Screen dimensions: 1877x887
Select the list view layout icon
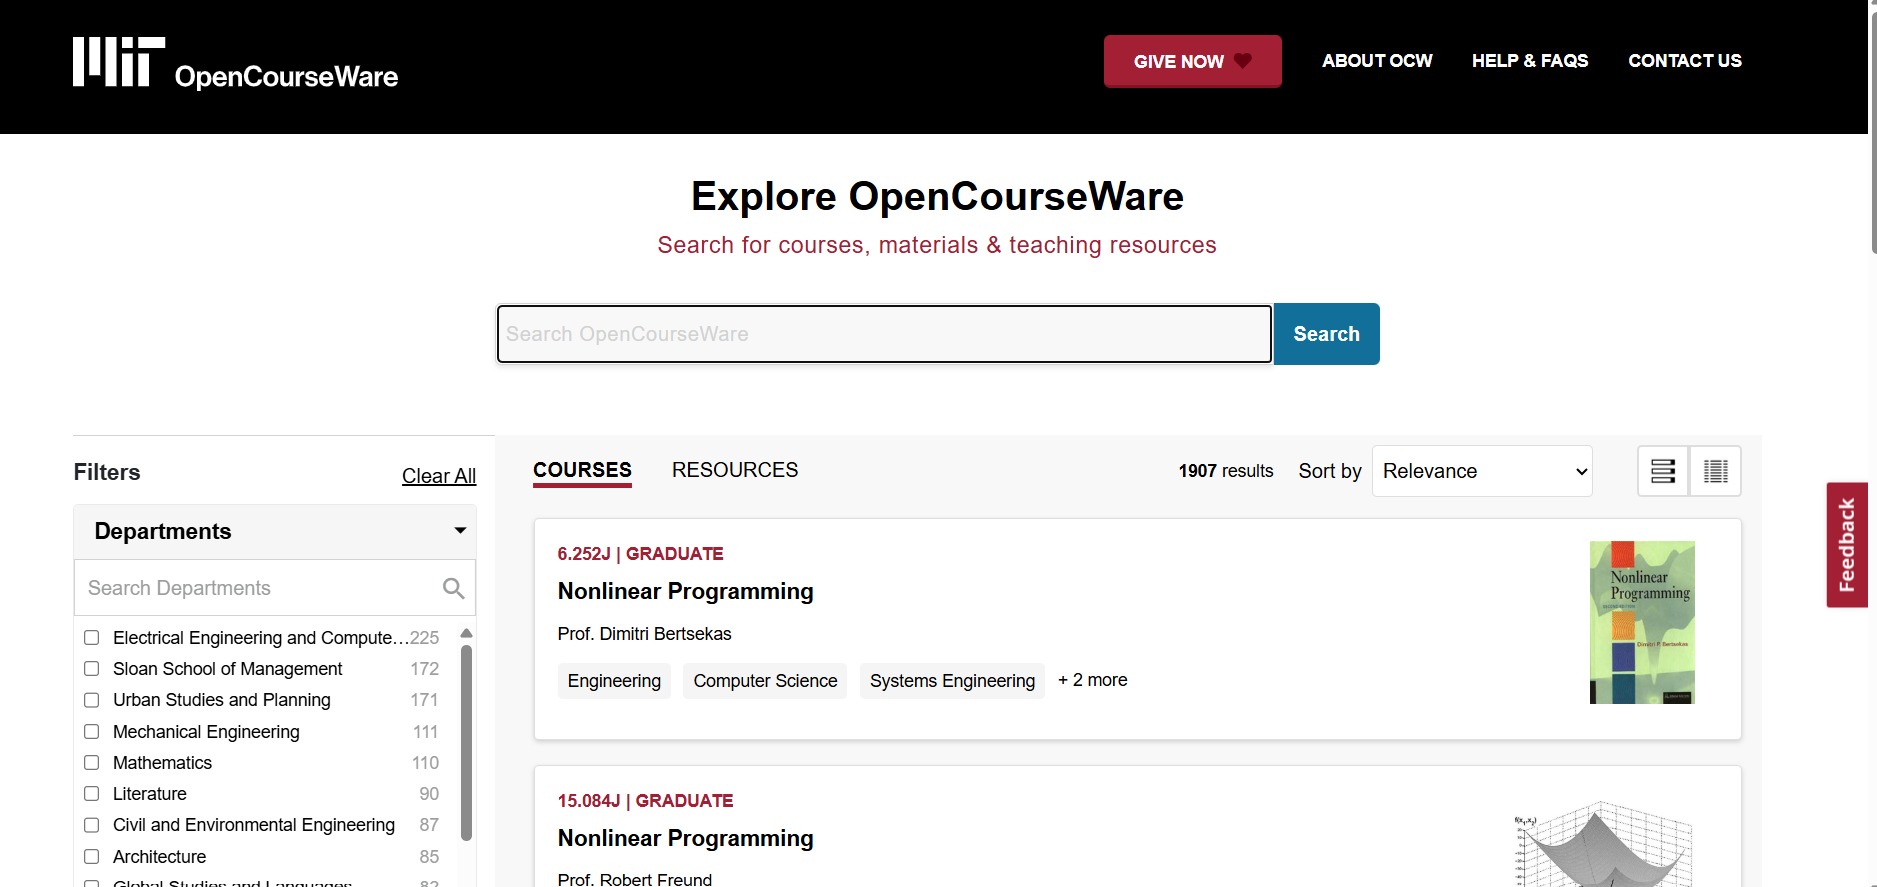pos(1663,471)
